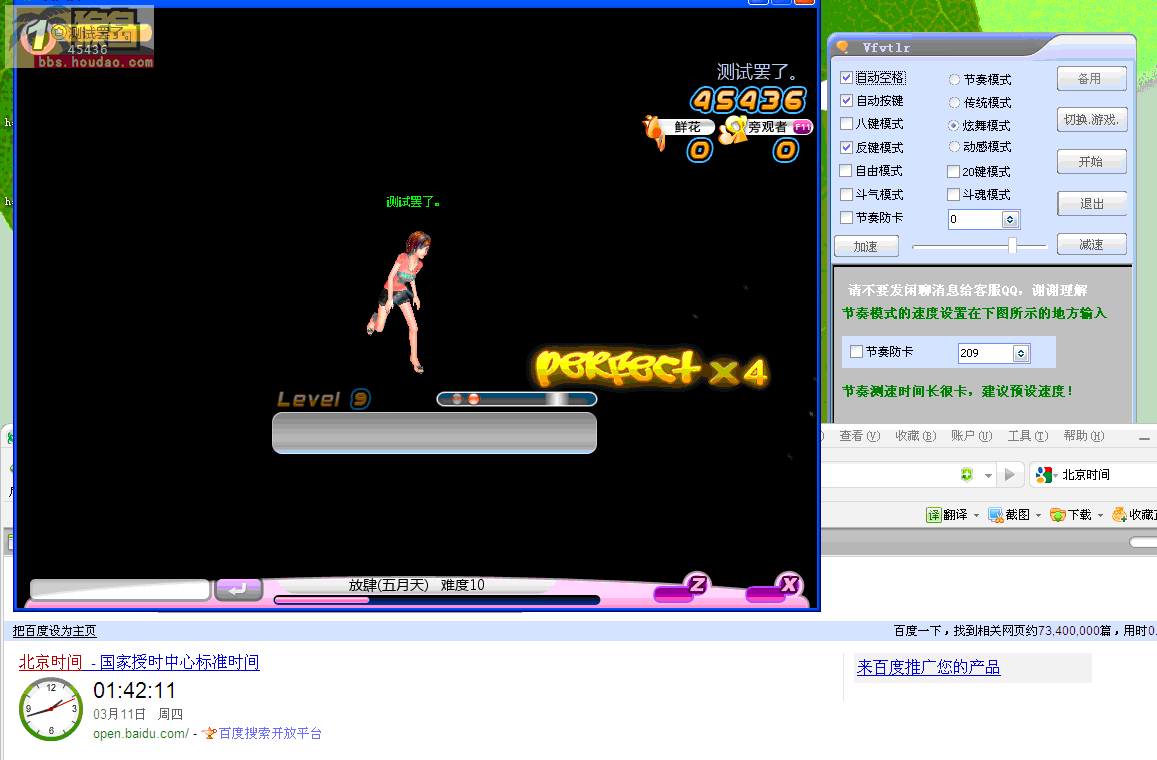Click the Baidu open platform icon
The height and width of the screenshot is (760, 1157).
click(x=210, y=733)
